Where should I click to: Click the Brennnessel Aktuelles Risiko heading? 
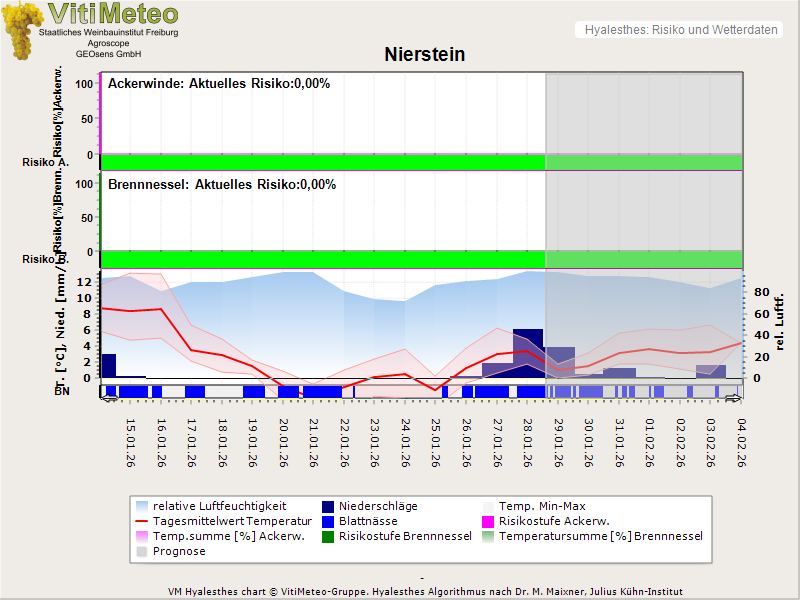221,185
